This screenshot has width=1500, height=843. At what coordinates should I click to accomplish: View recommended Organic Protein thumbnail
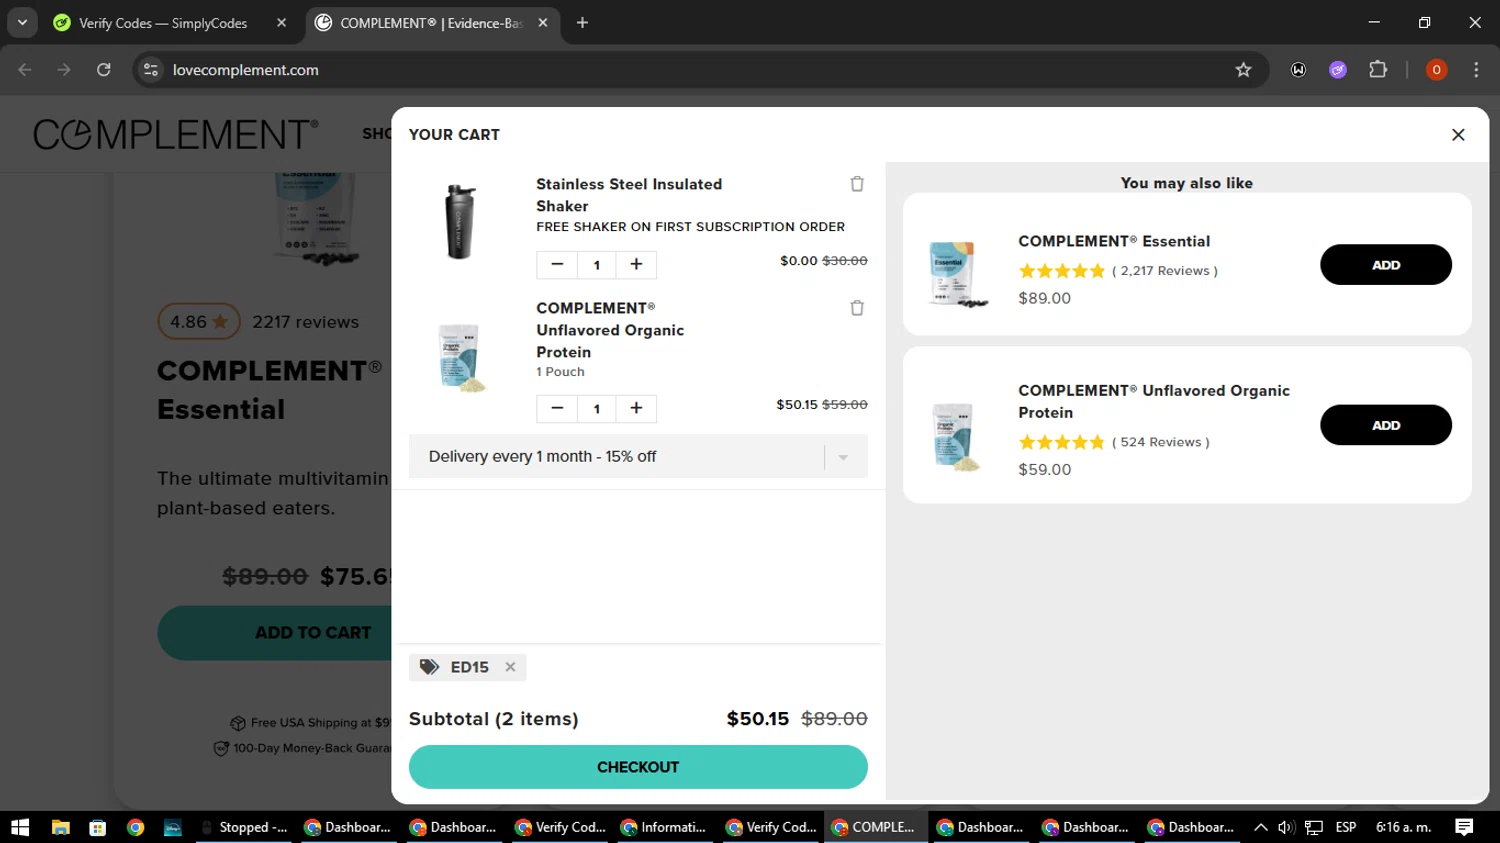955,437
